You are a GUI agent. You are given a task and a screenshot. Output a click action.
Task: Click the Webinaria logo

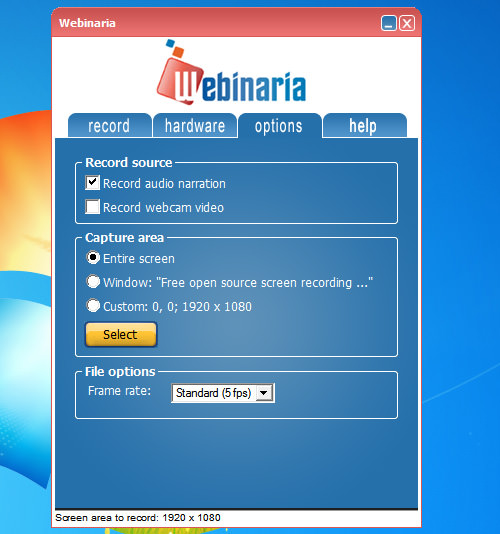click(232, 73)
